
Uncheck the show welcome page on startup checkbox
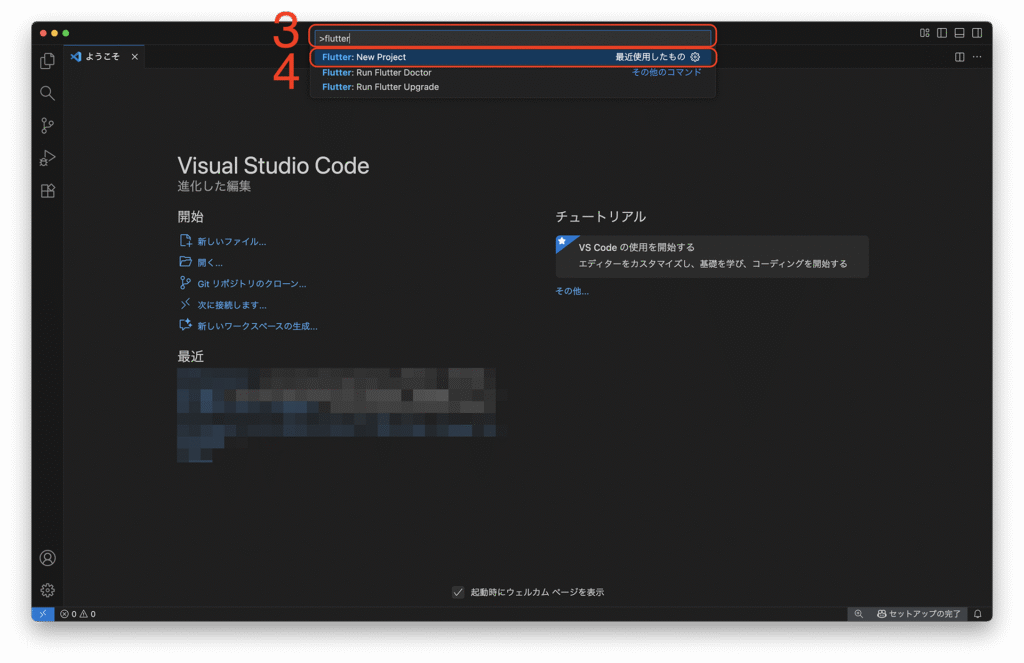click(x=458, y=592)
